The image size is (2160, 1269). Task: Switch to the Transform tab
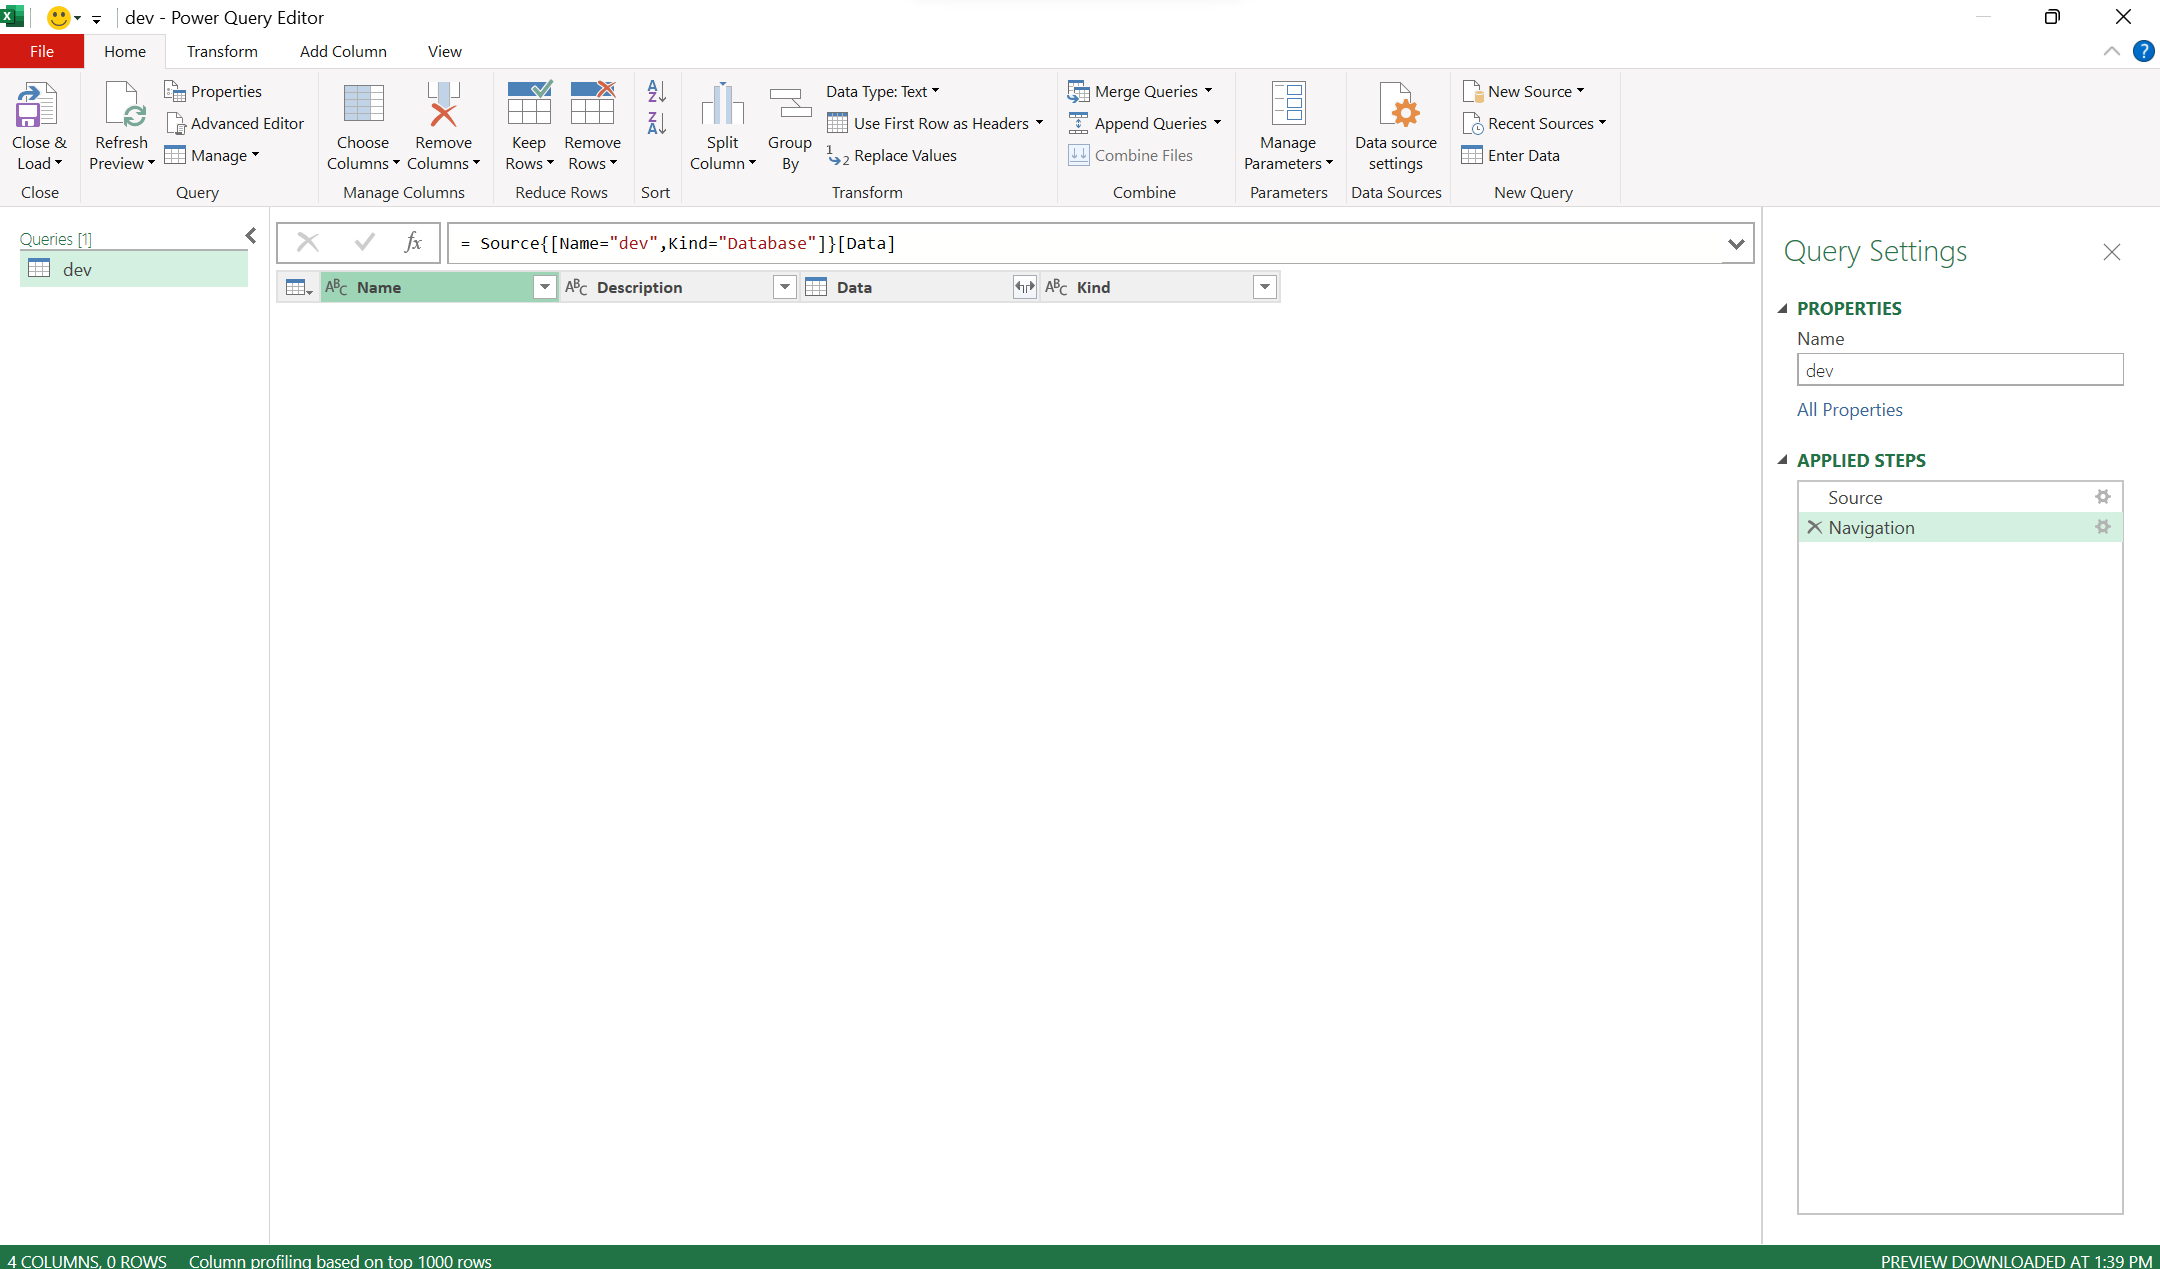tap(222, 51)
